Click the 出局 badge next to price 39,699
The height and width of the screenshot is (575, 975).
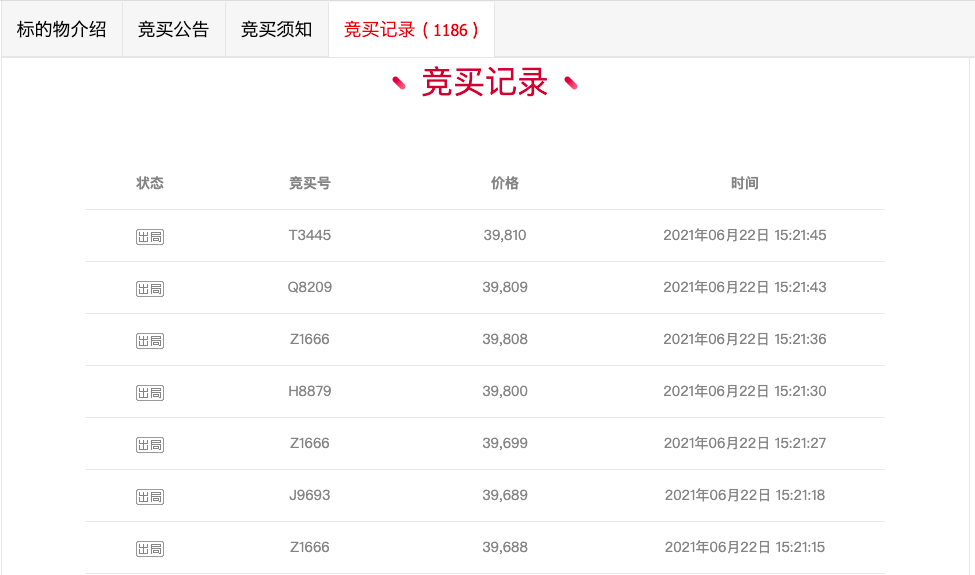pos(150,445)
